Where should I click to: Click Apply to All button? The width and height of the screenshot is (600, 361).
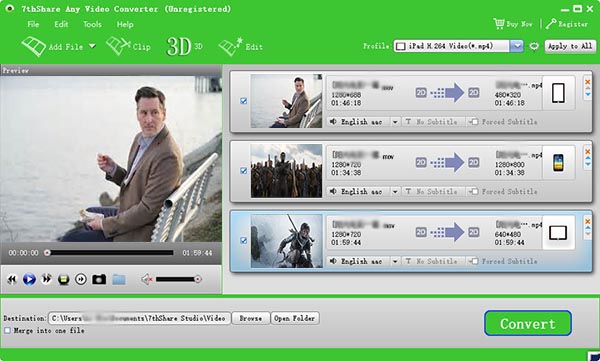(570, 46)
